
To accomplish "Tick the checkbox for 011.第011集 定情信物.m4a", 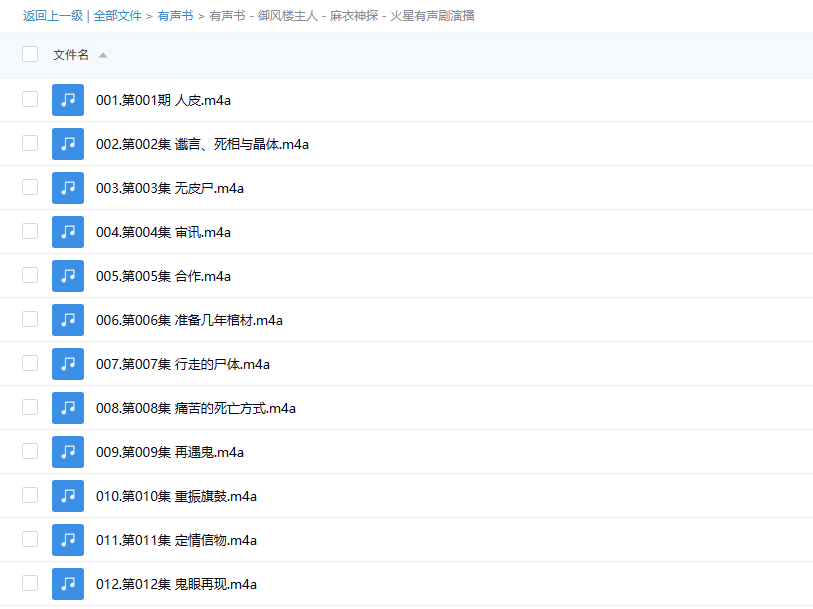I will [x=29, y=540].
